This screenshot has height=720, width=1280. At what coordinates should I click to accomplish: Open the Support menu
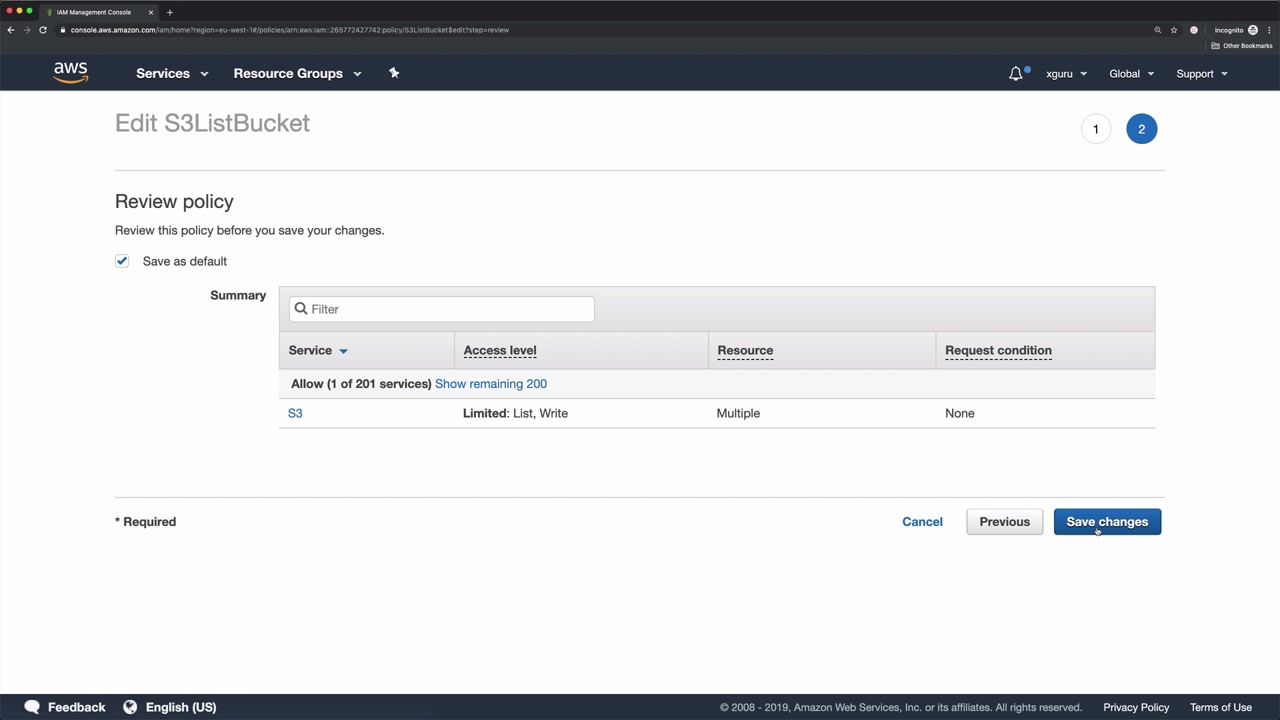click(x=1201, y=73)
